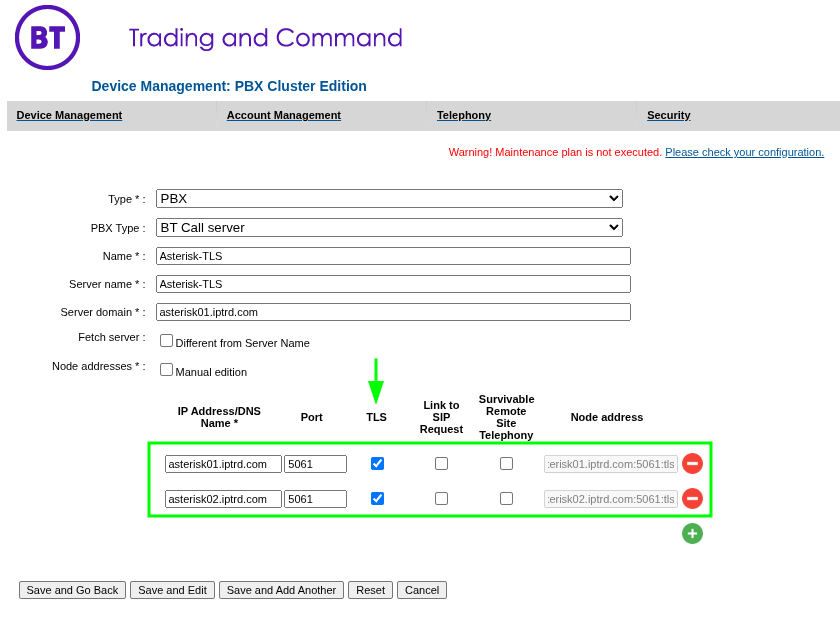
Task: Open the Account Management menu
Action: [284, 115]
